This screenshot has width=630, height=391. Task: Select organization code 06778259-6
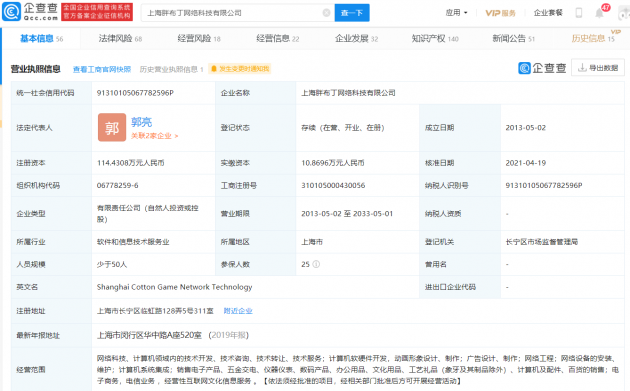click(117, 185)
